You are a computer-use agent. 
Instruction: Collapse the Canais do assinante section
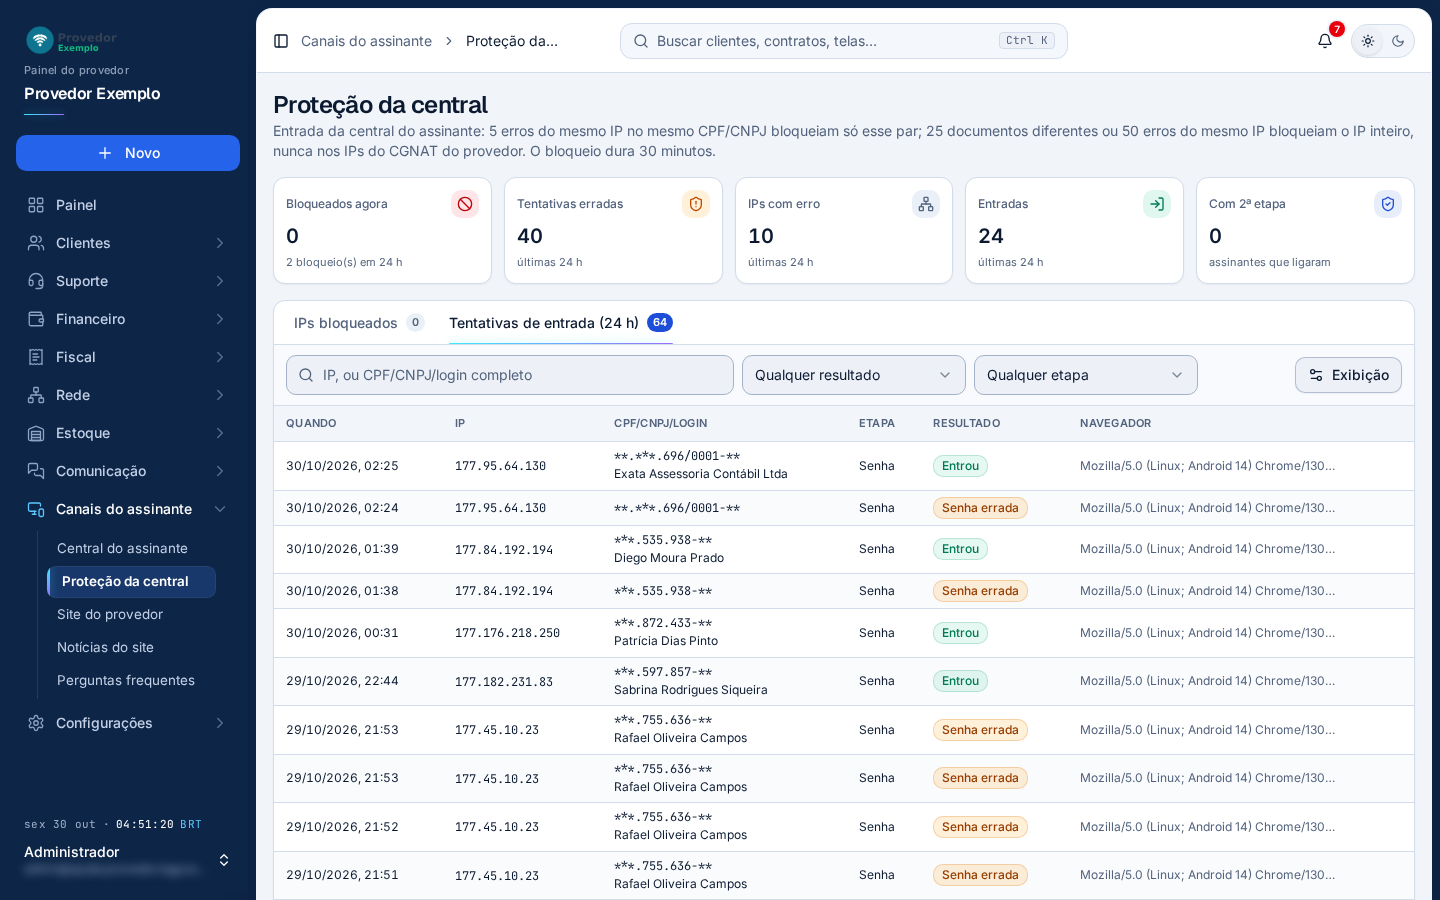tap(128, 509)
